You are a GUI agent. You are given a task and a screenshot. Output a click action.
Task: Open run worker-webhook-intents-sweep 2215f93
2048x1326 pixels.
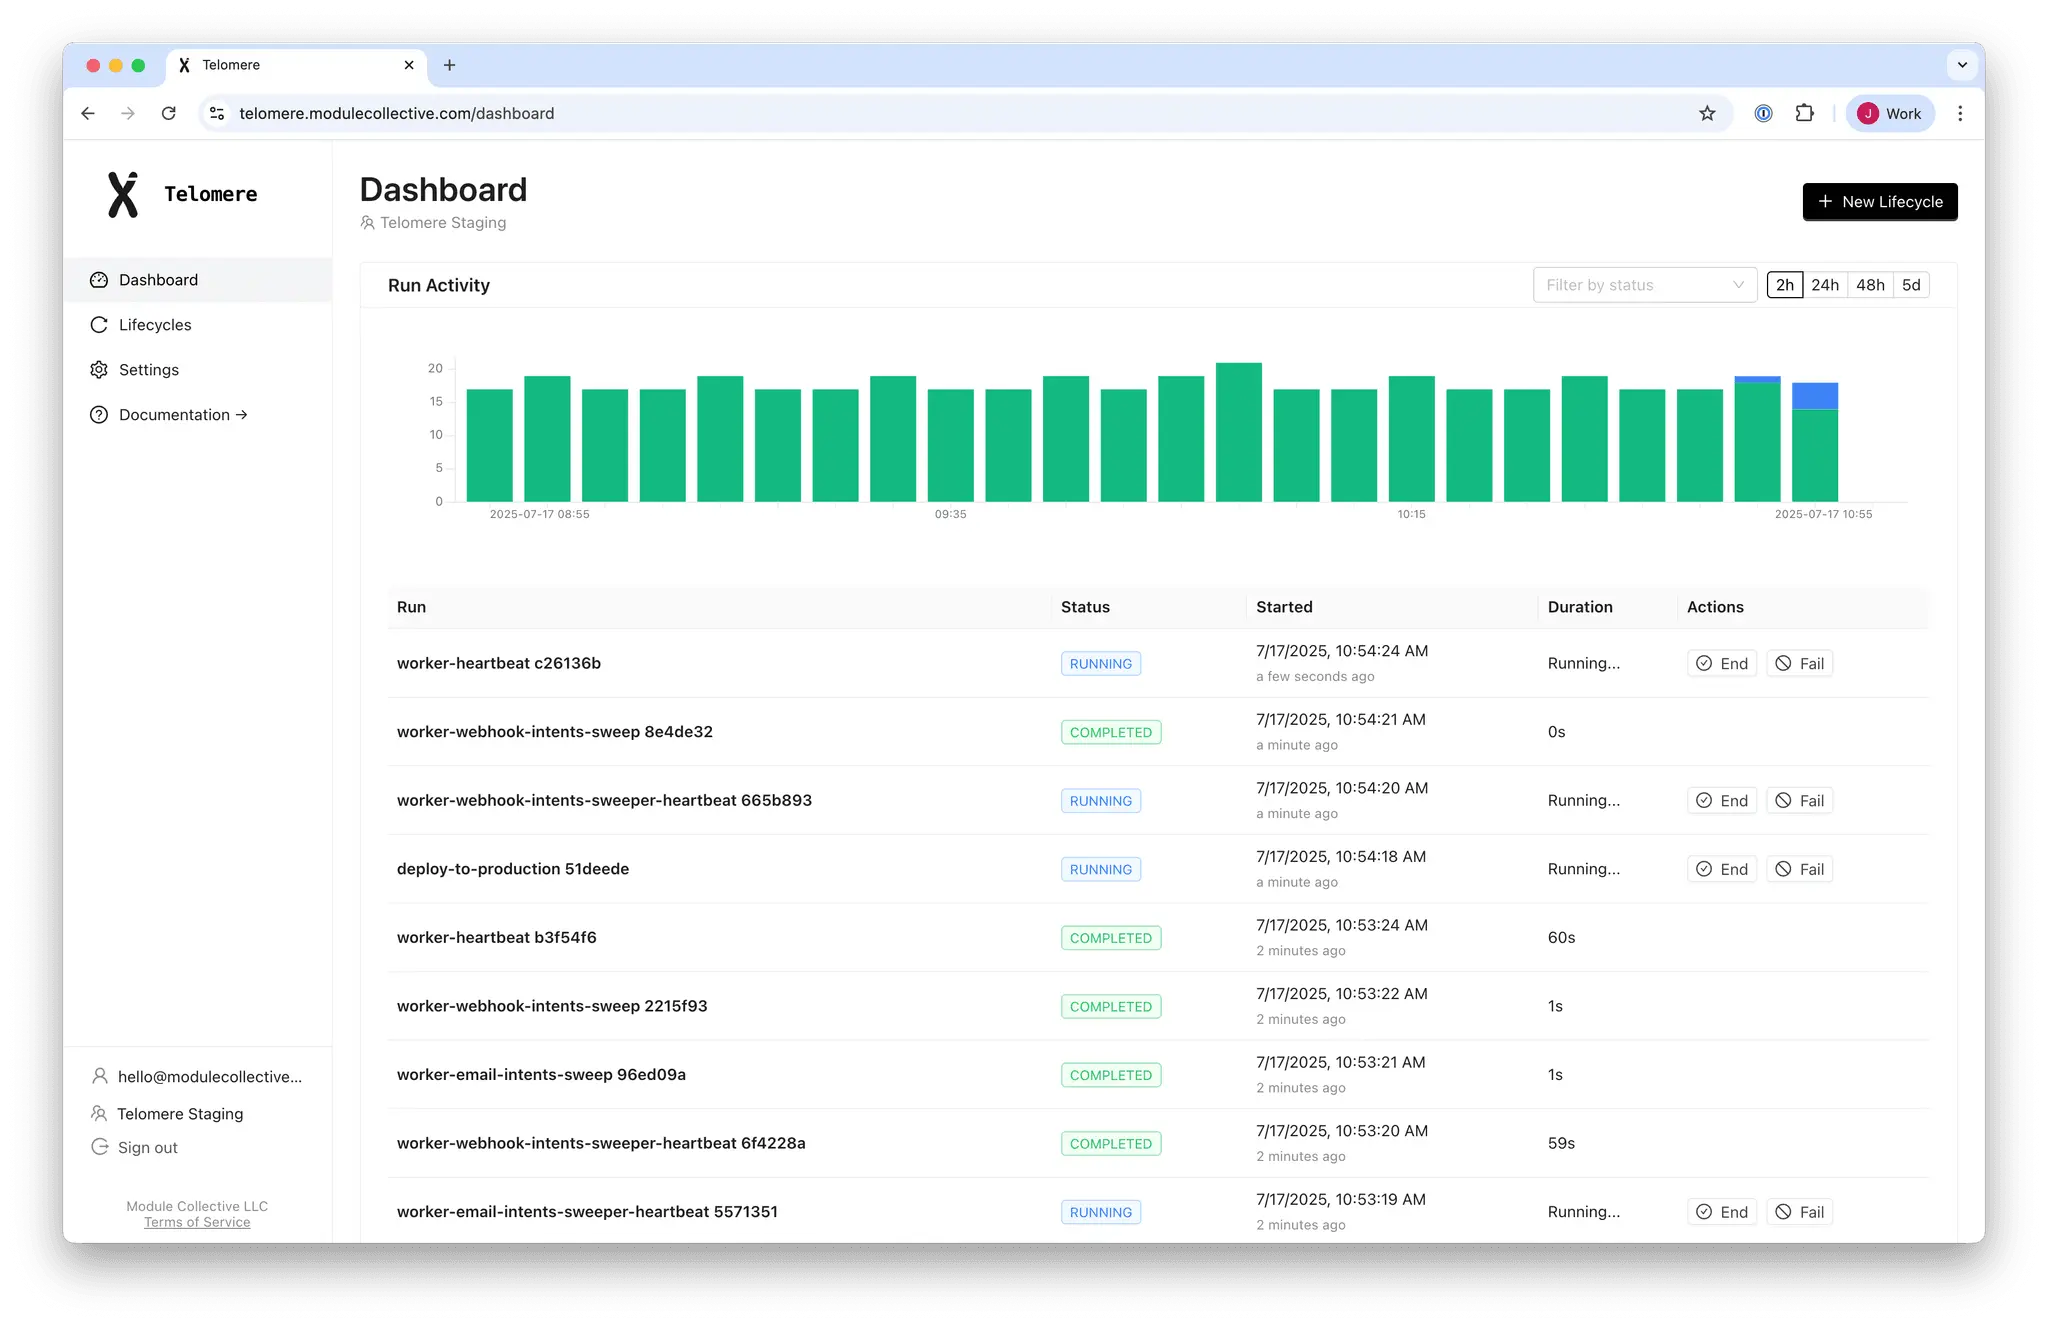[x=552, y=1006]
